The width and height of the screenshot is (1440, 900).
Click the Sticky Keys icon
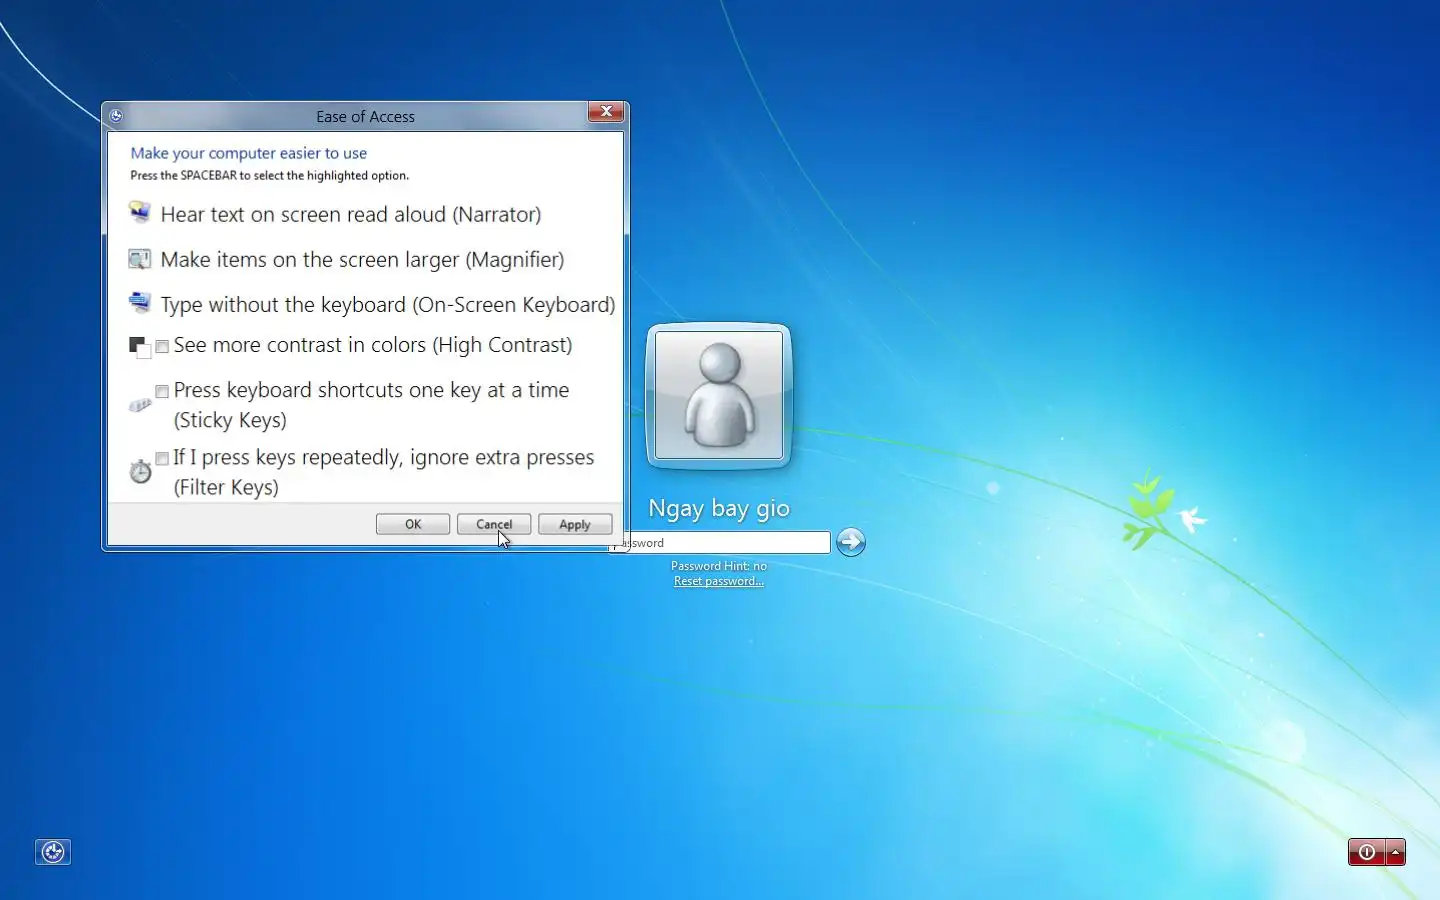coord(140,405)
